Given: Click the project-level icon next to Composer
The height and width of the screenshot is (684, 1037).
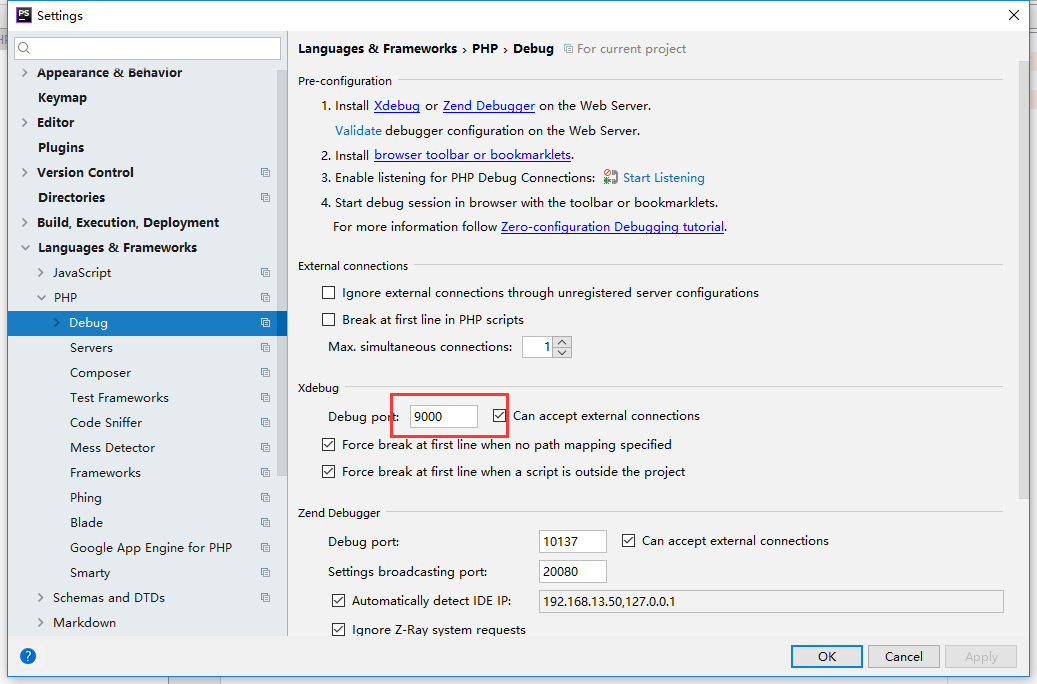Looking at the screenshot, I should click(x=265, y=373).
